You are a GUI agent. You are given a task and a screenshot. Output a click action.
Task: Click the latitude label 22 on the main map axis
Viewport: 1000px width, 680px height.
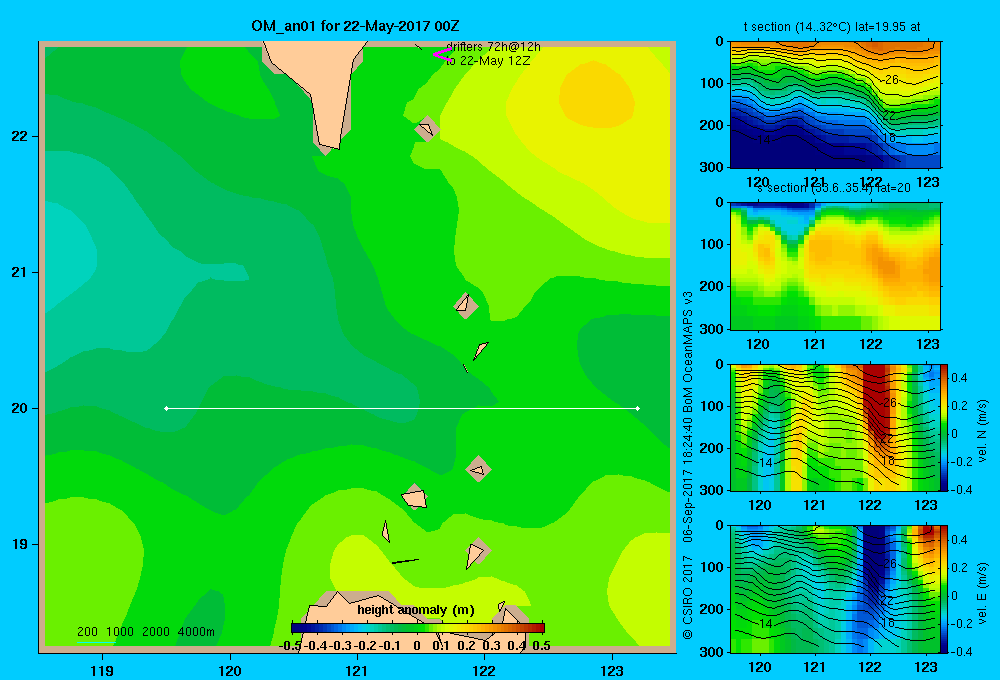(x=19, y=137)
